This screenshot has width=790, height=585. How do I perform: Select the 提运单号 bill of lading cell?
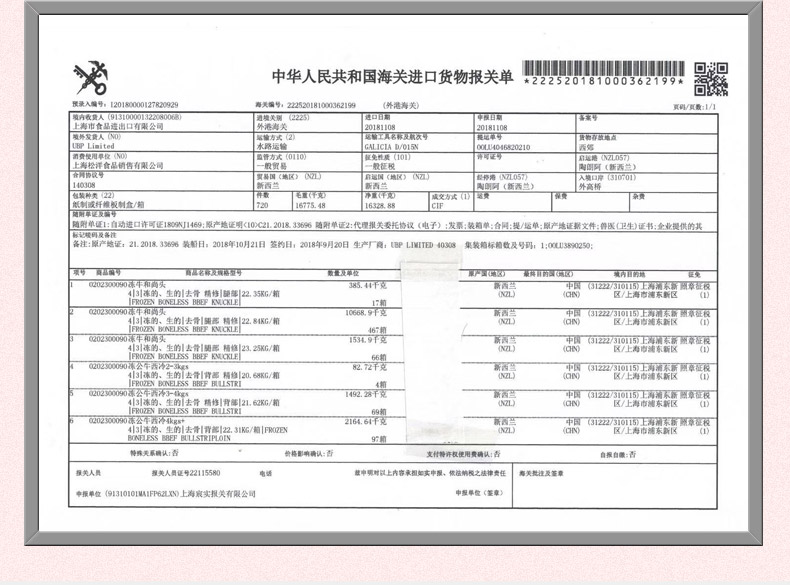coord(525,143)
